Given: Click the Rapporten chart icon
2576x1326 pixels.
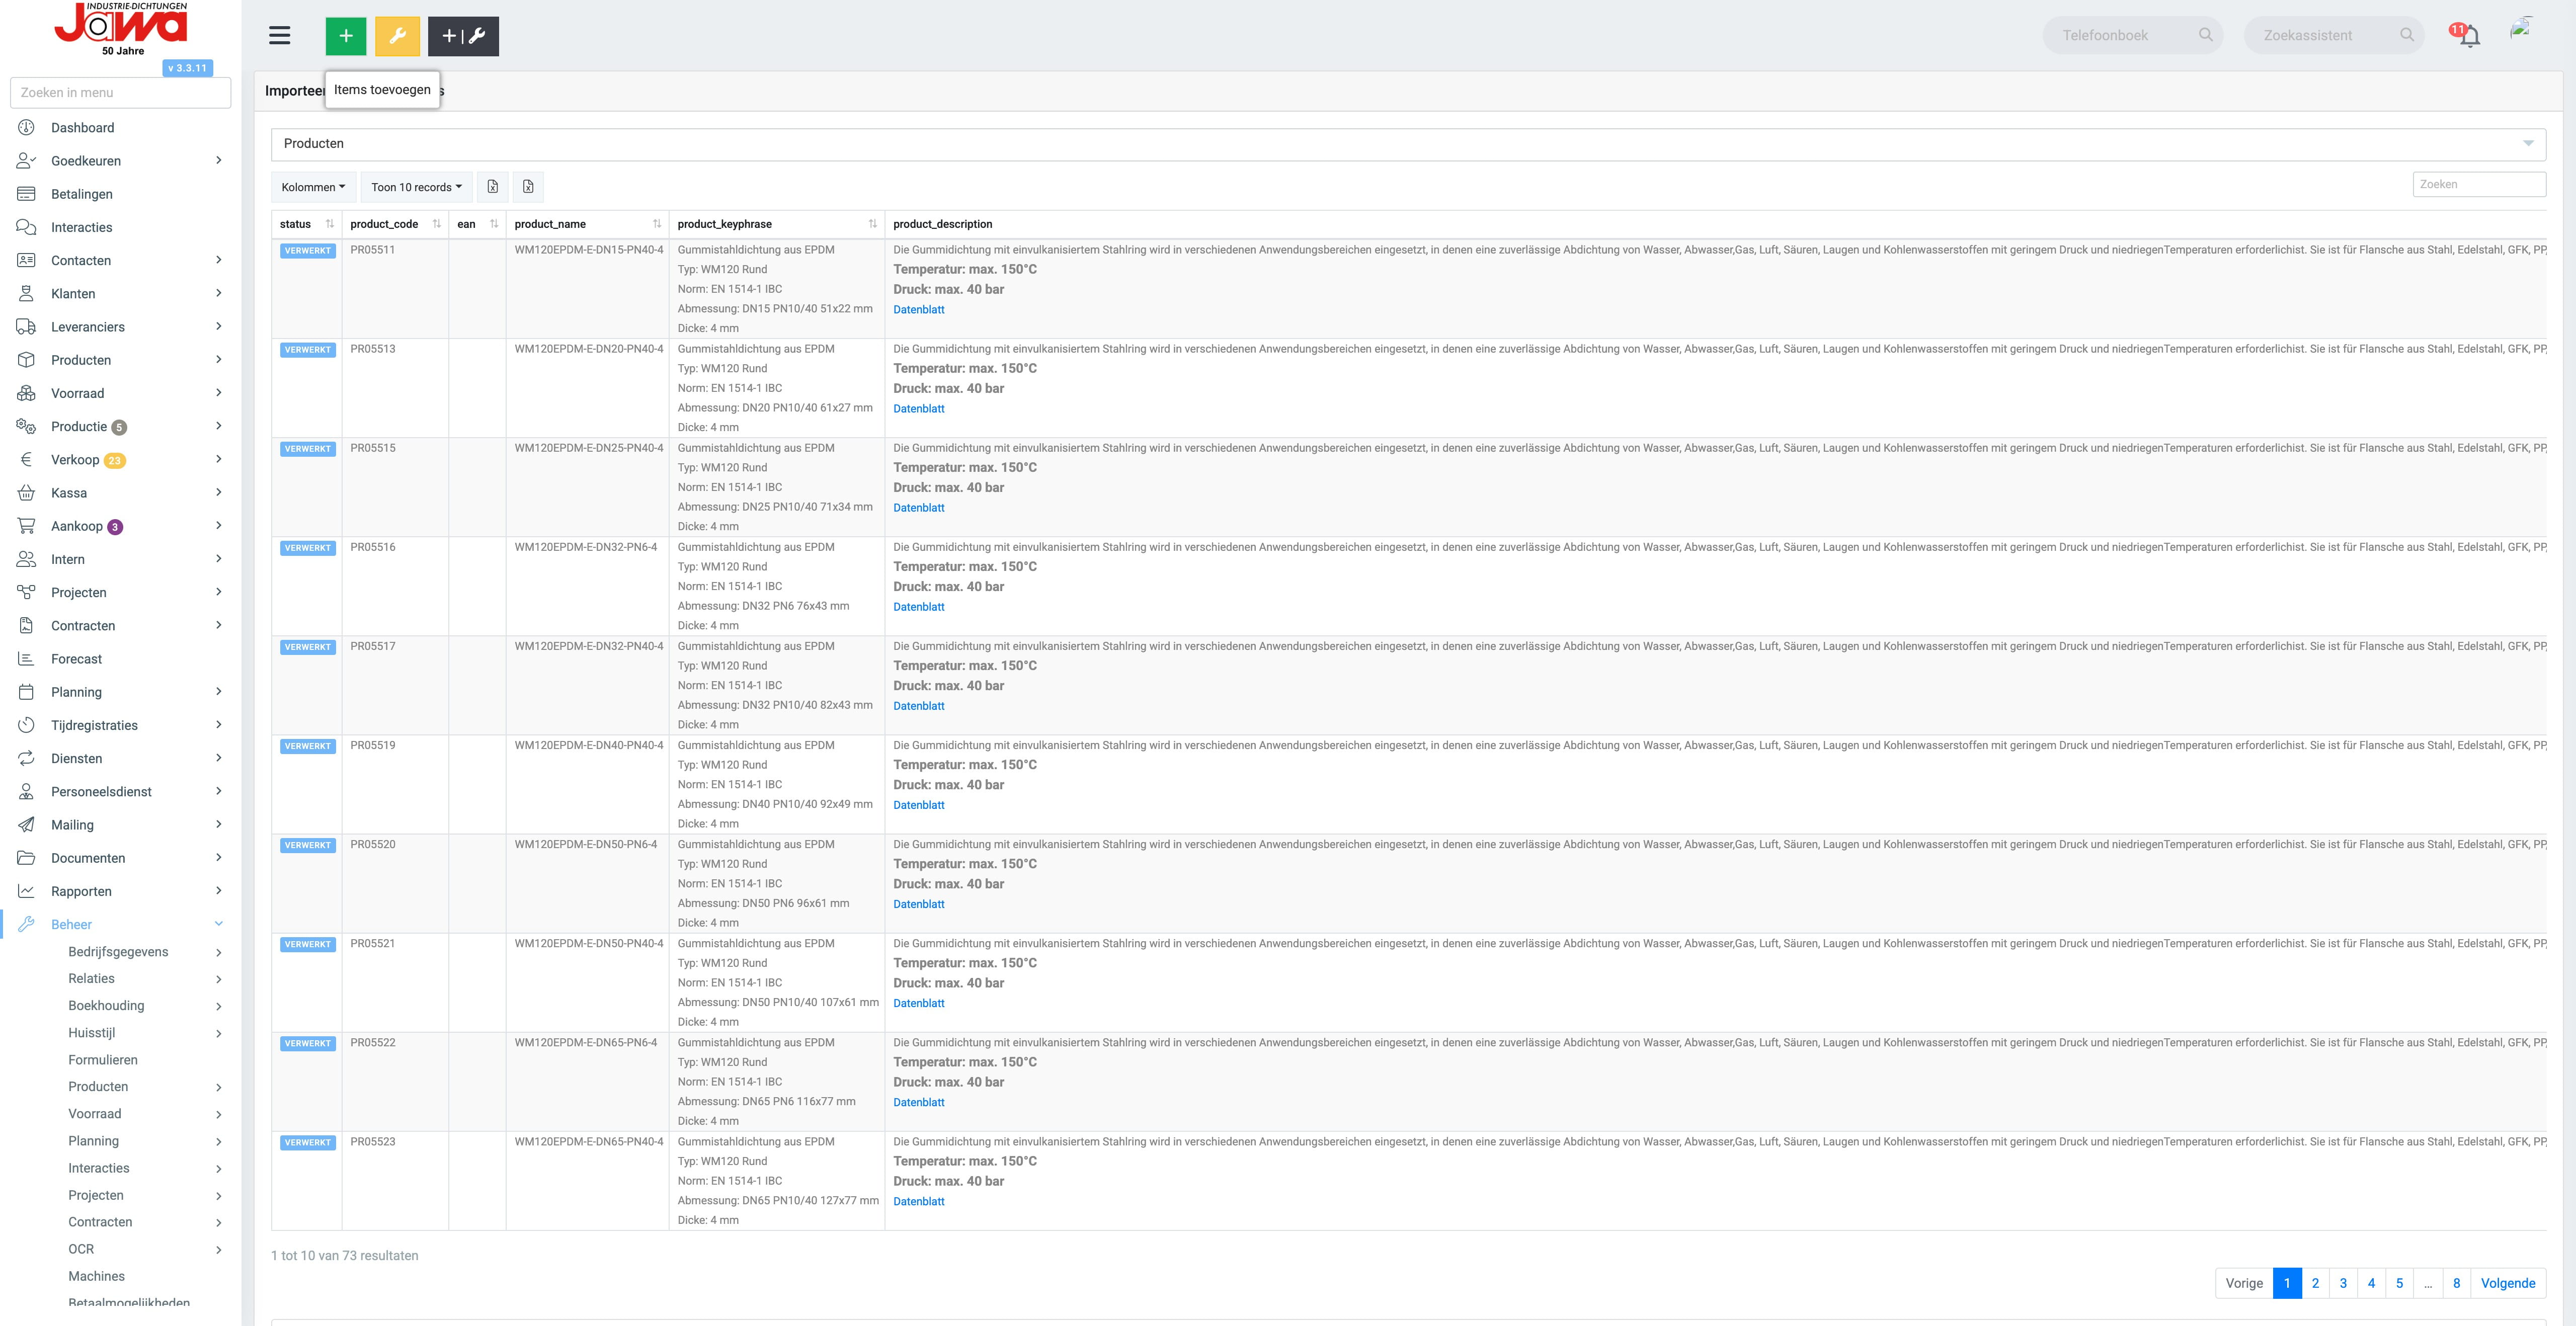Looking at the screenshot, I should coord(27,891).
